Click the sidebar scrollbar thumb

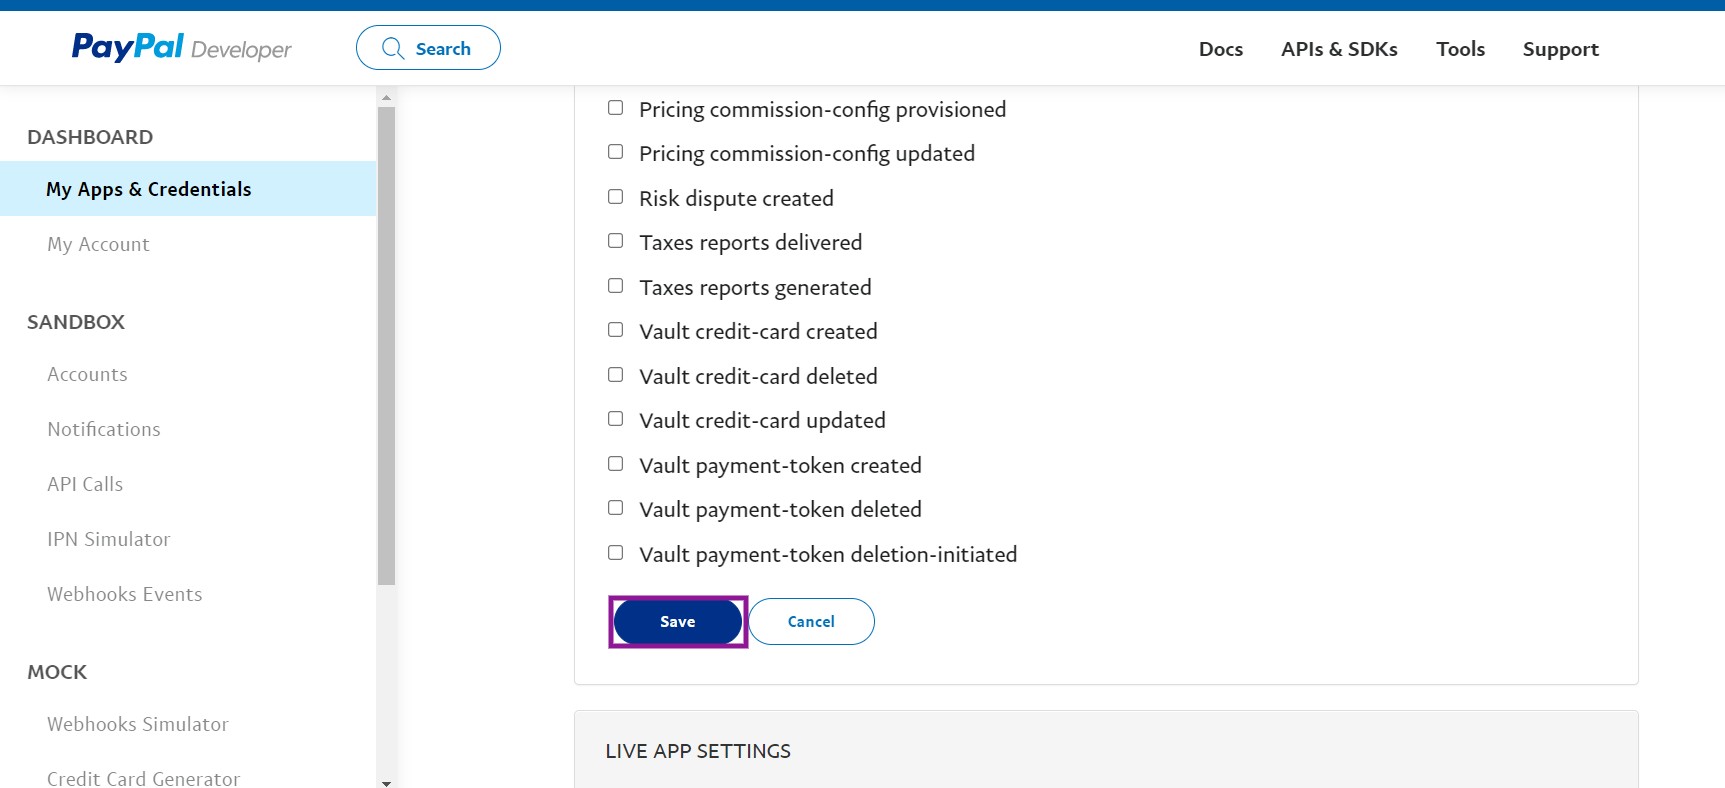click(x=386, y=345)
